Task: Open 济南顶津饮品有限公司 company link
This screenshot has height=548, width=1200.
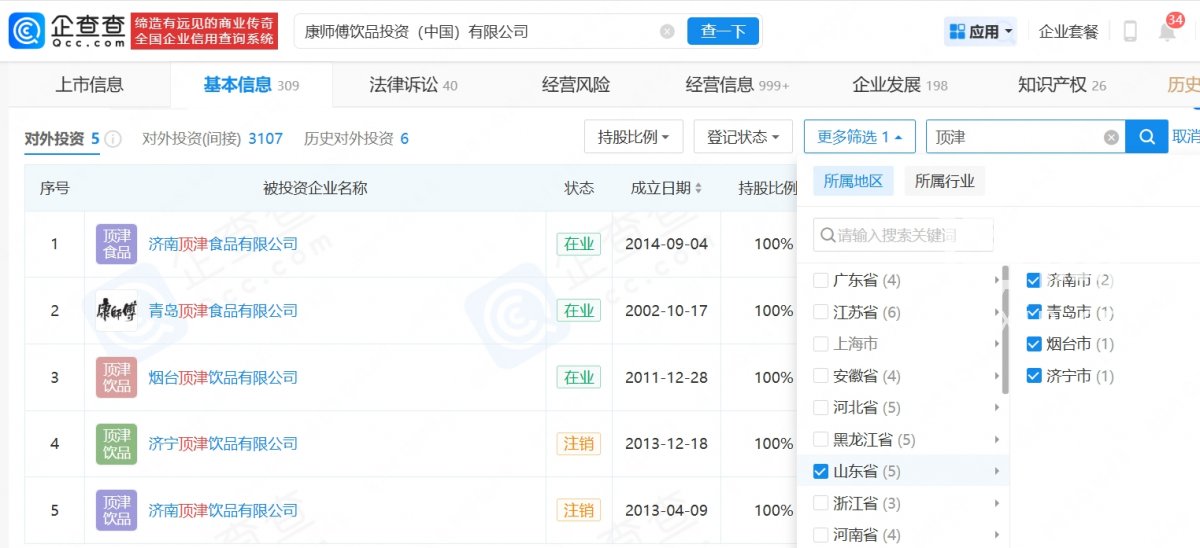Action: coord(223,510)
